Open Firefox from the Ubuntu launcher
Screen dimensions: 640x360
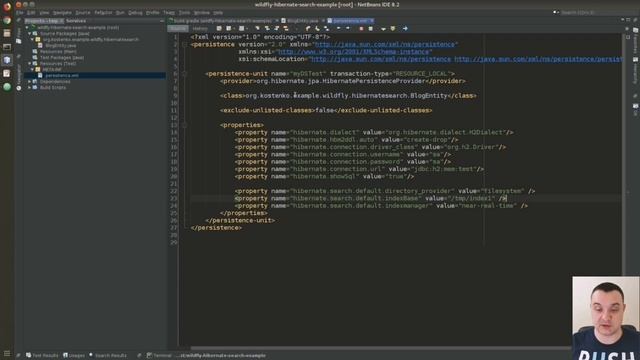pyautogui.click(x=7, y=7)
